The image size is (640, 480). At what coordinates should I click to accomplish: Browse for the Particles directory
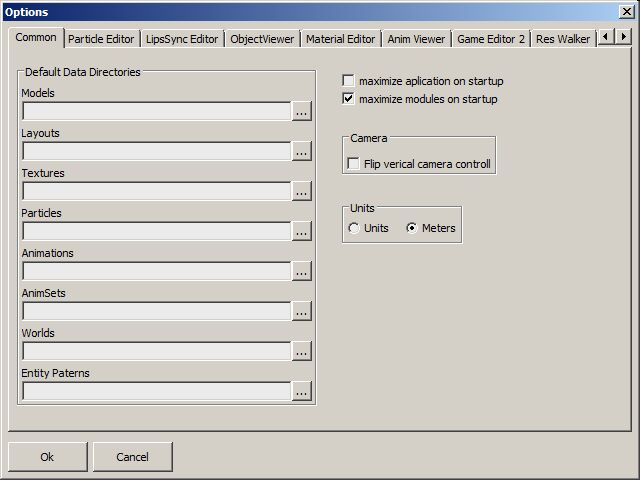302,231
